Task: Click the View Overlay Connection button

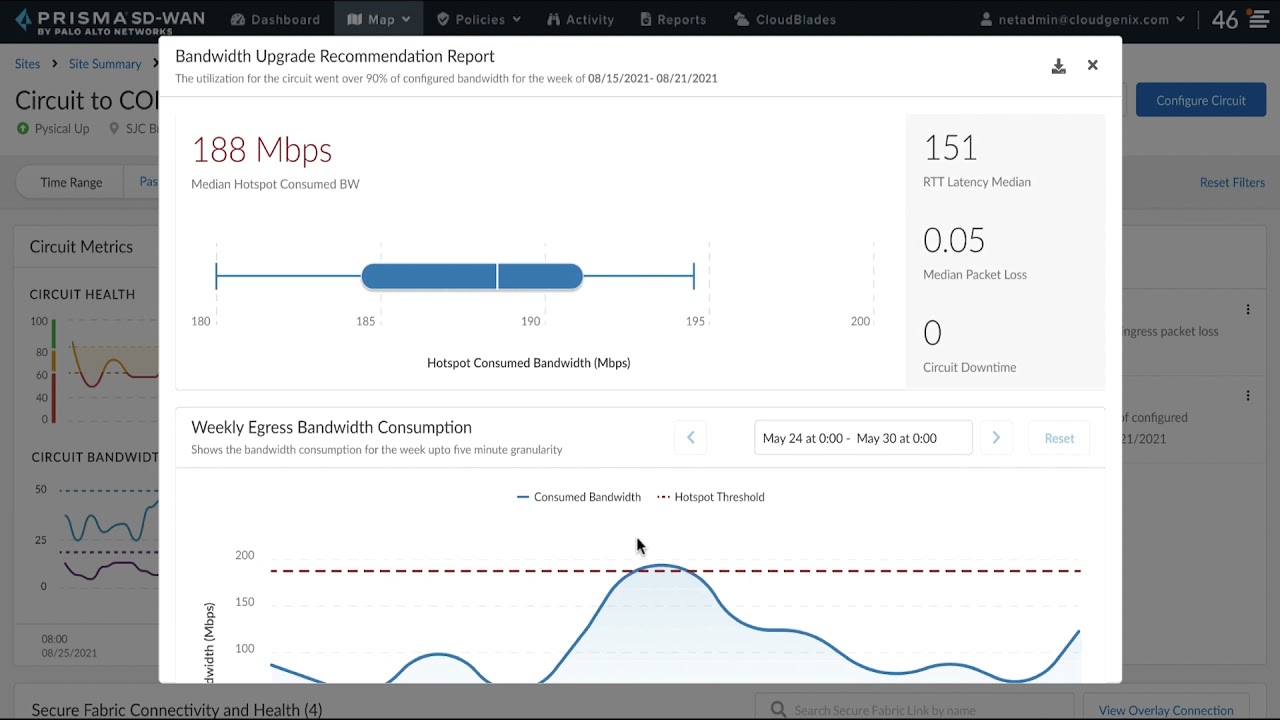Action: coord(1166,710)
